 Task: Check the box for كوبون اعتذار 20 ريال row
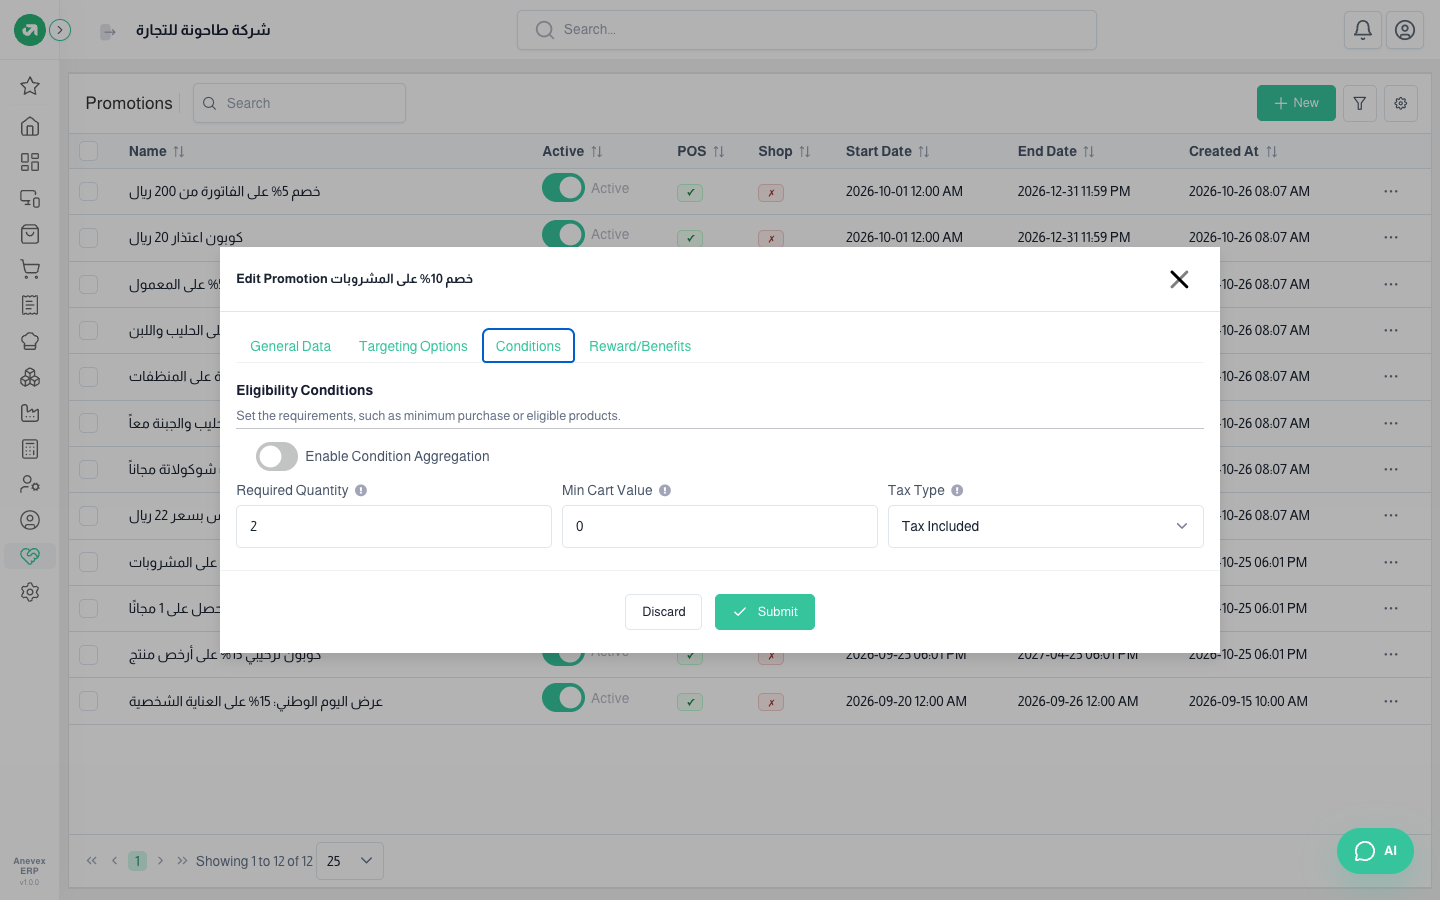point(89,238)
